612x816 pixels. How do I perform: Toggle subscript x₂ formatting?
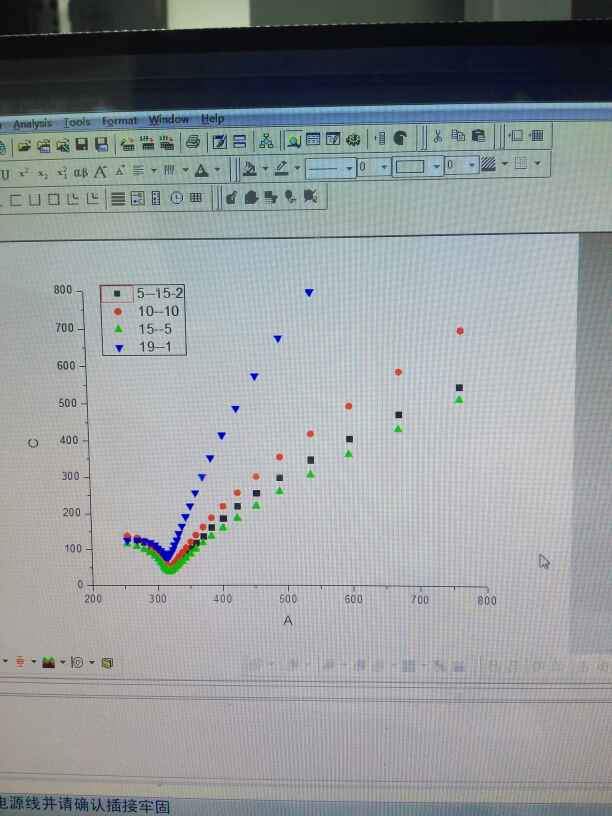click(x=43, y=173)
